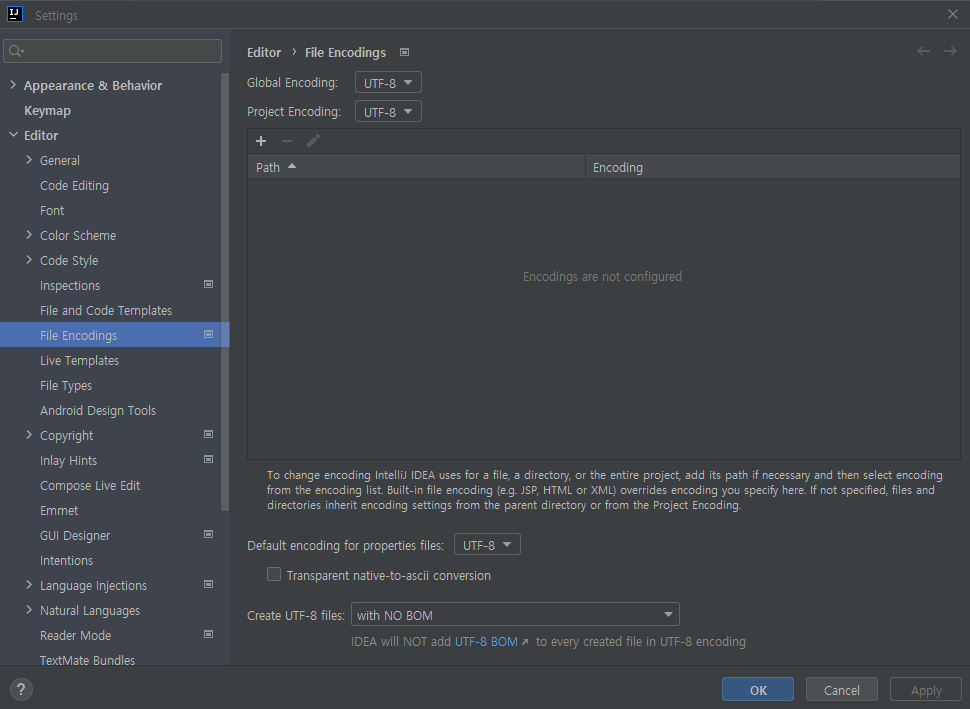Click the settings tree scrollbar
The image size is (970, 709).
225,291
